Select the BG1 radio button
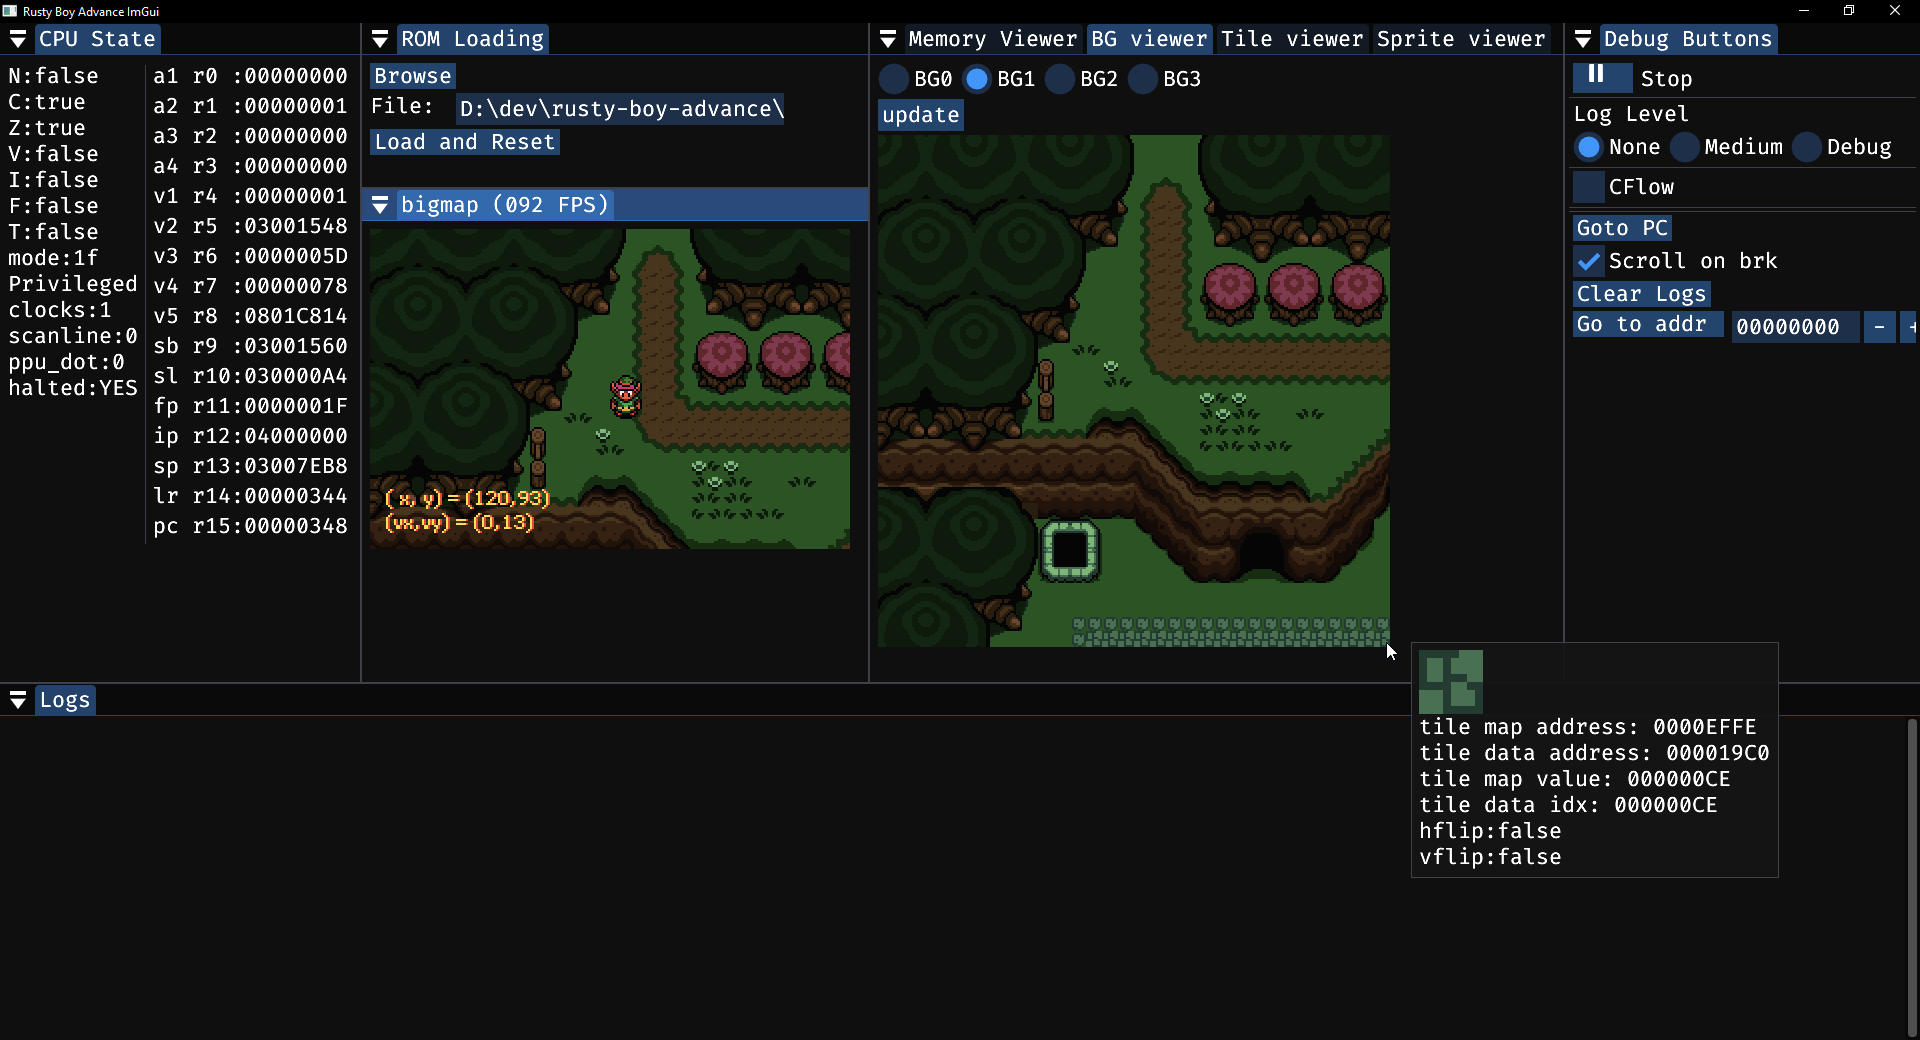Viewport: 1920px width, 1040px height. coord(977,79)
